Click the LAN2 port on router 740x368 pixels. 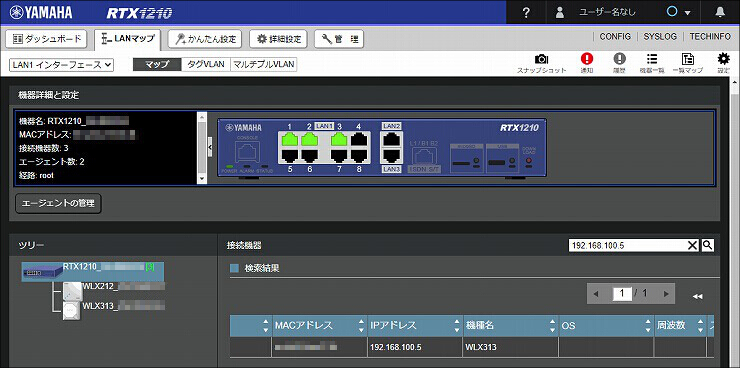pos(392,139)
